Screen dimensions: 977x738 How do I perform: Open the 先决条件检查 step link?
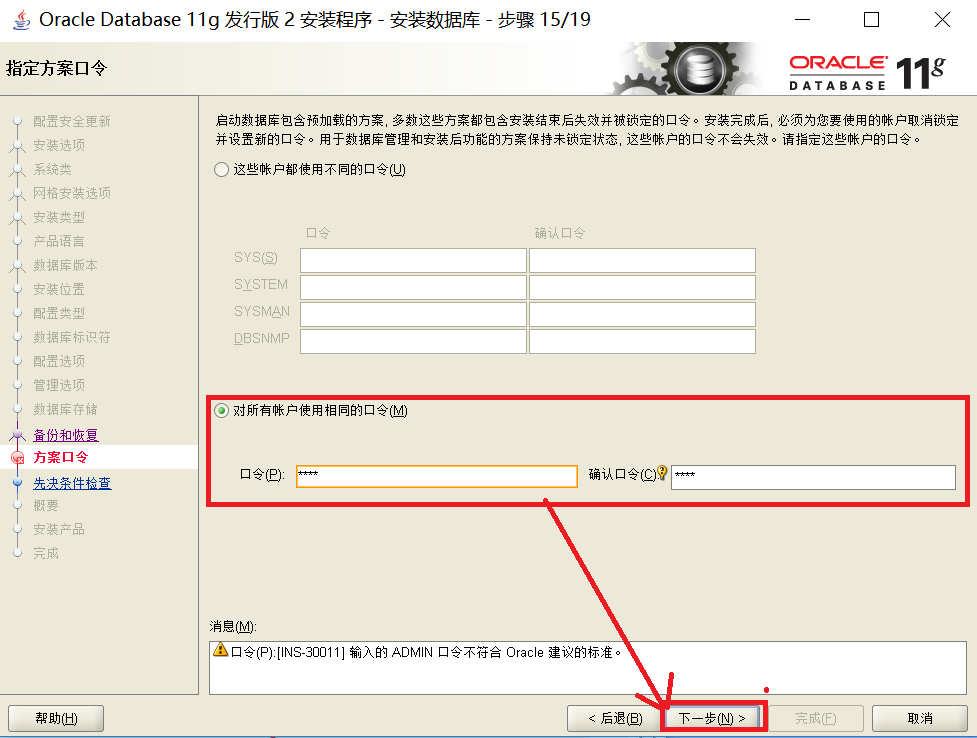tap(72, 483)
